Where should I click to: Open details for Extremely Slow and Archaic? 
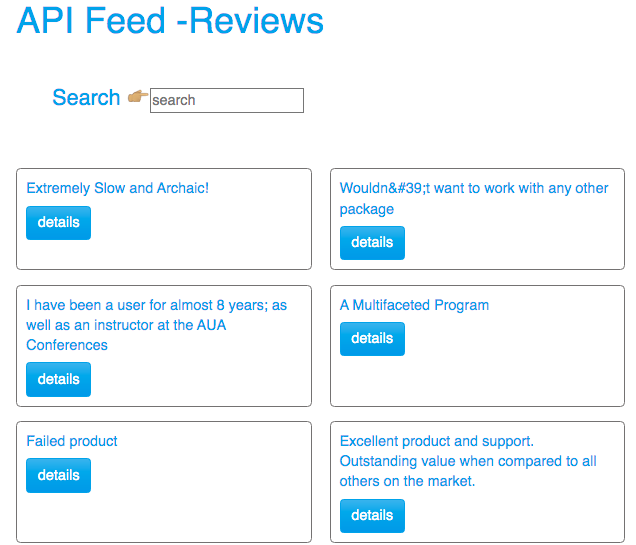coord(58,223)
